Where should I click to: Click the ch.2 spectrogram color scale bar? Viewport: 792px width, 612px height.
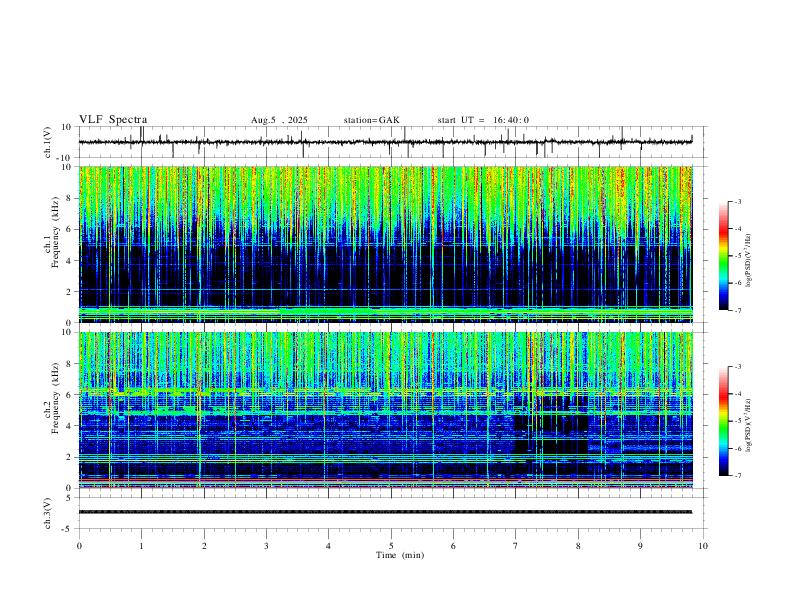point(724,421)
